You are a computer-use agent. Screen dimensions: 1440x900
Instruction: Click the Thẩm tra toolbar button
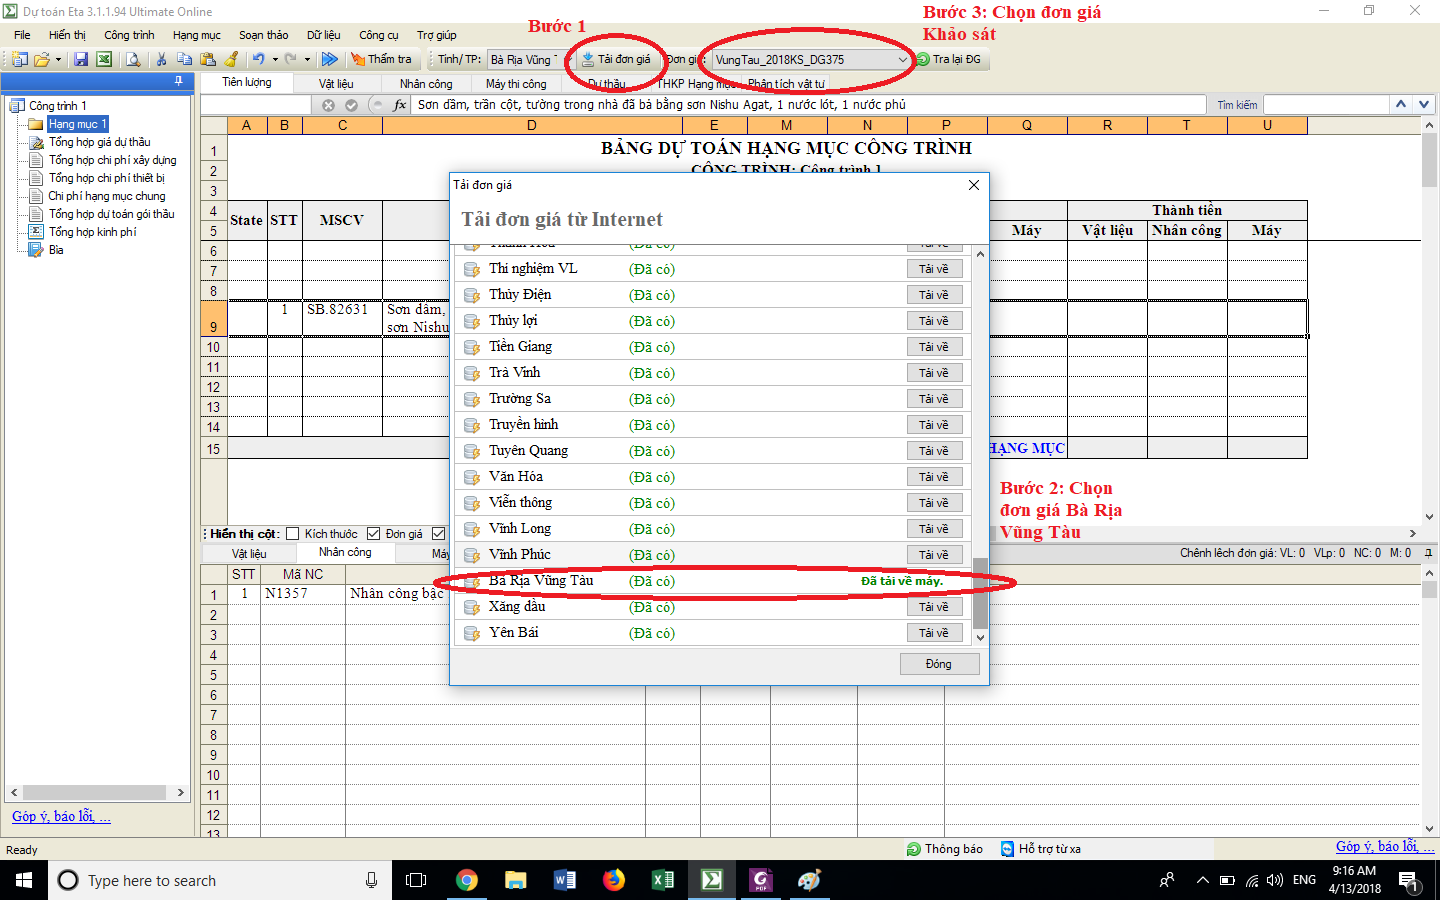381,60
